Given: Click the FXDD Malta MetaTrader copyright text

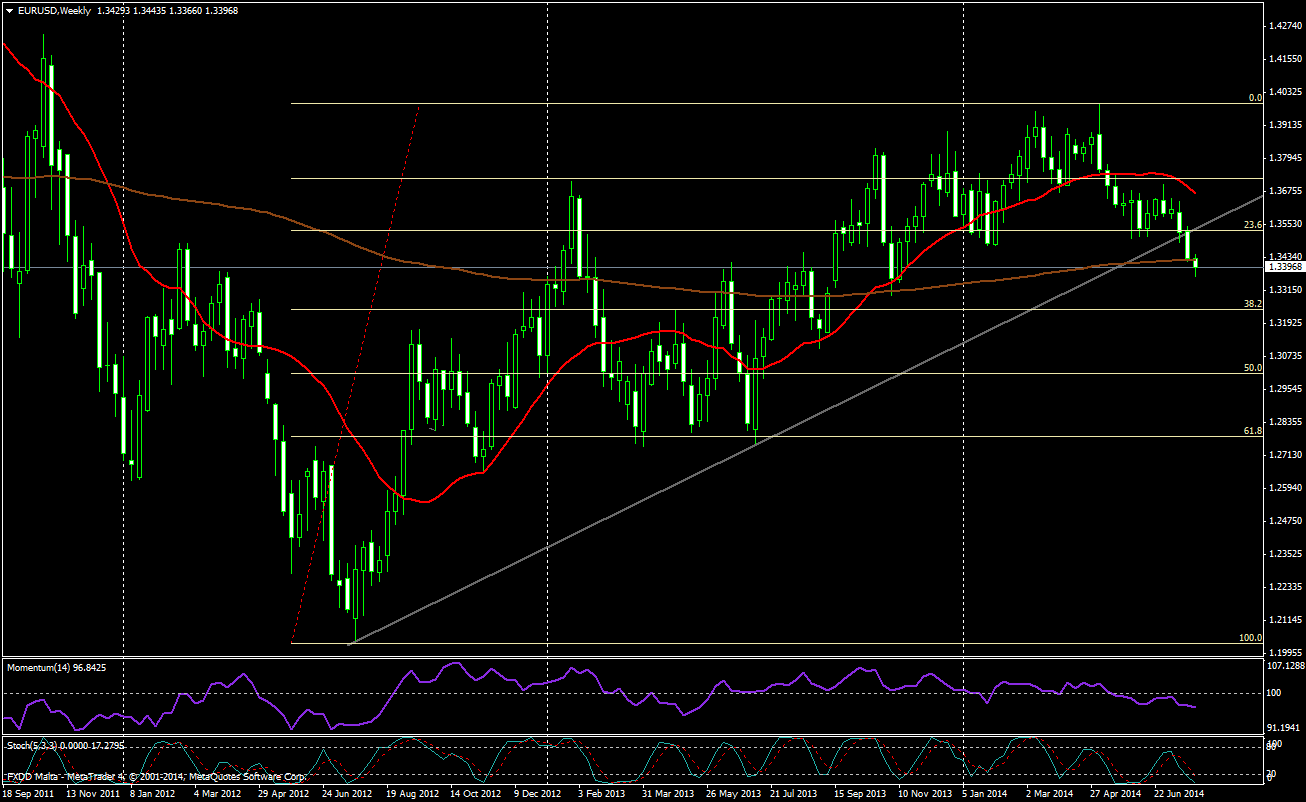Looking at the screenshot, I should click(x=155, y=776).
